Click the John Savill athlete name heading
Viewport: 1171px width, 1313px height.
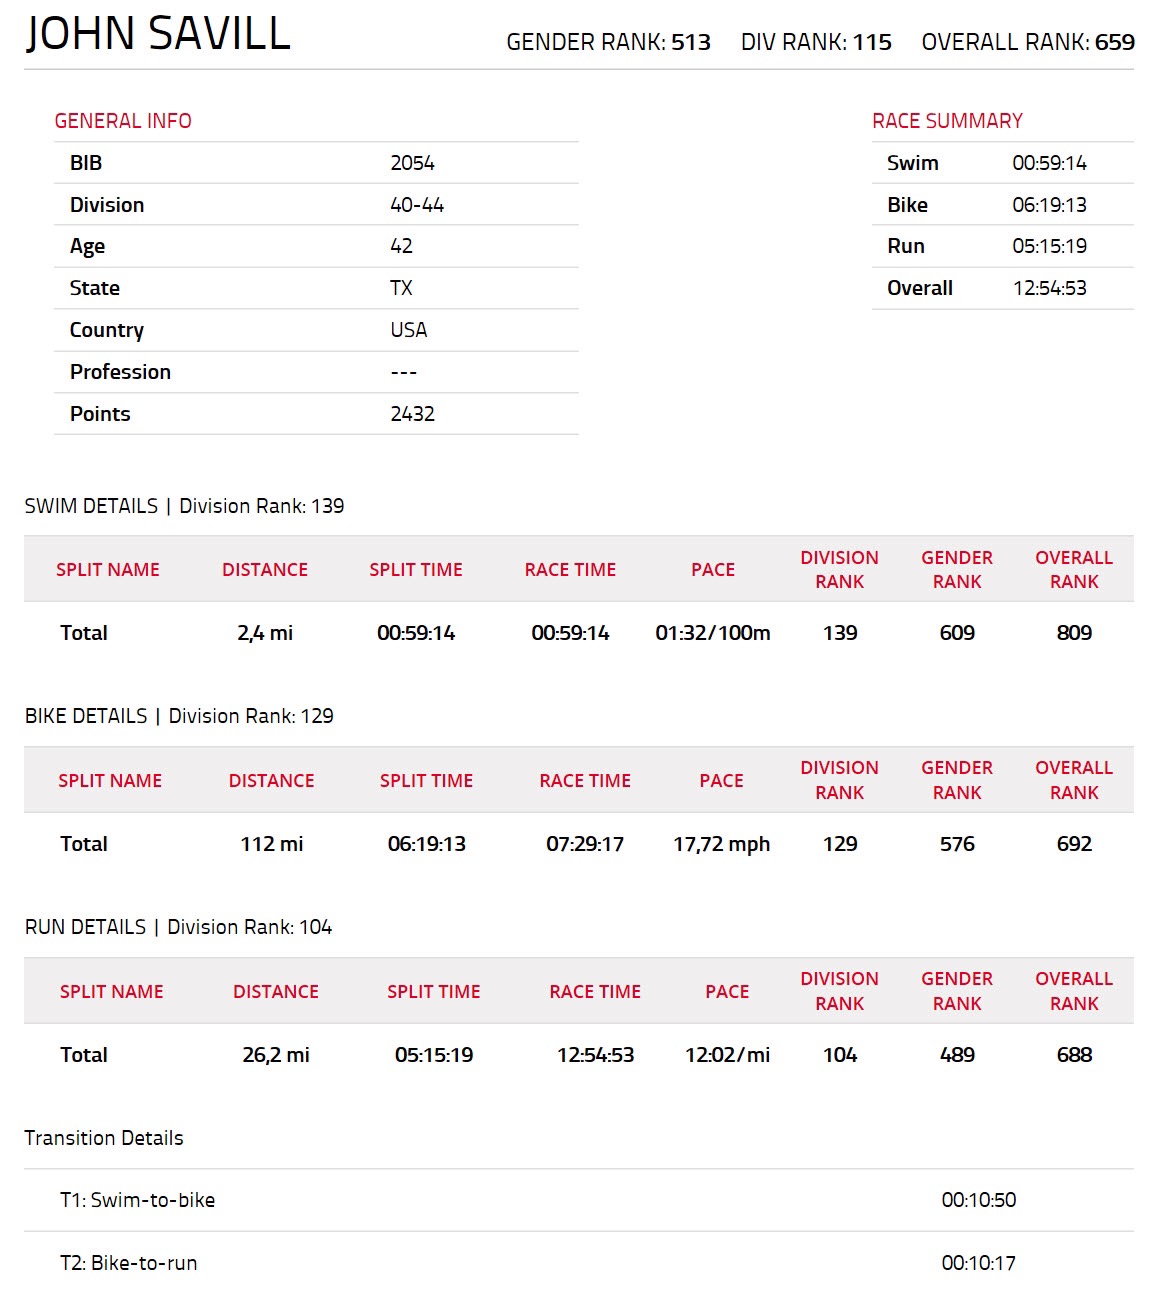[158, 34]
